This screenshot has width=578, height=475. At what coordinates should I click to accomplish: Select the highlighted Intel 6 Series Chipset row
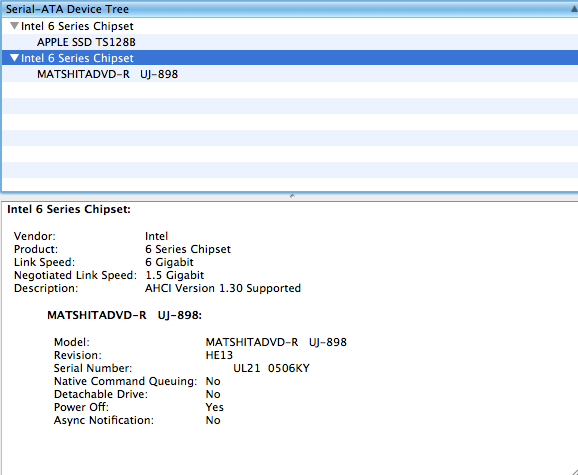tap(290, 58)
